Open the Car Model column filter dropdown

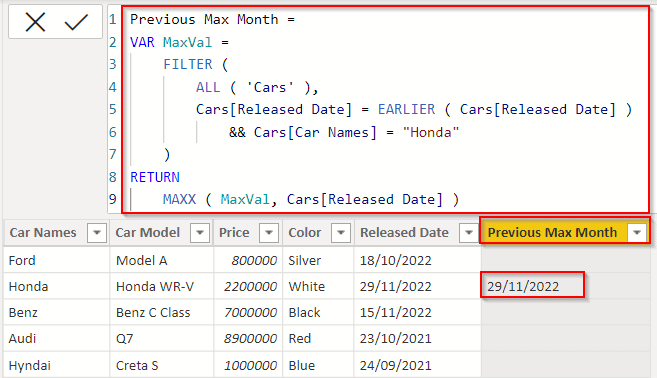tap(200, 233)
